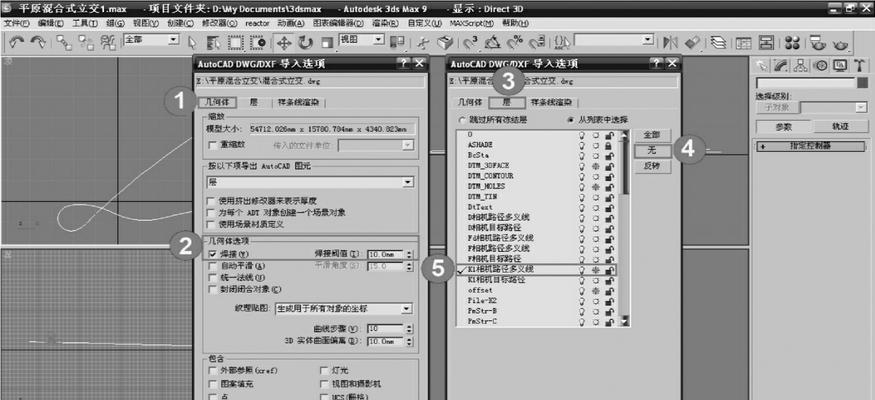Activate the Select and Rotate tool
The height and width of the screenshot is (400, 875).
pos(305,43)
